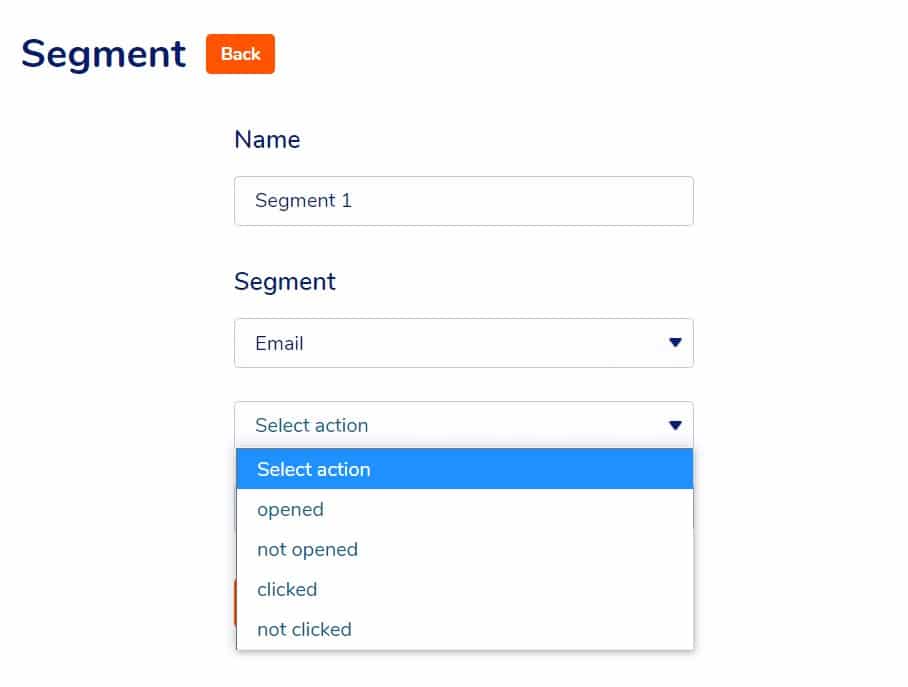Click 'Select action' placeholder in closed dropdown
This screenshot has width=908, height=687.
312,425
